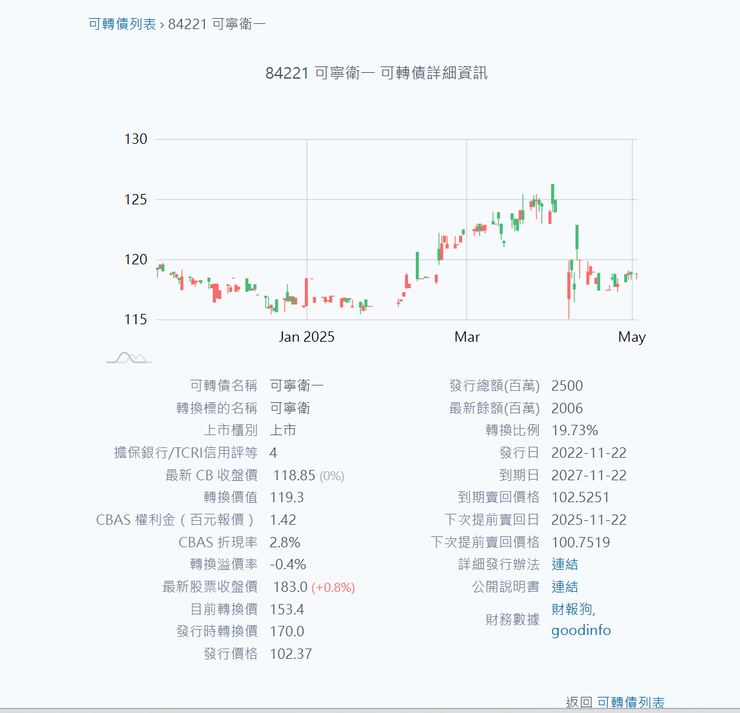
Task: Click the 115 label on the price axis
Action: pyautogui.click(x=136, y=319)
